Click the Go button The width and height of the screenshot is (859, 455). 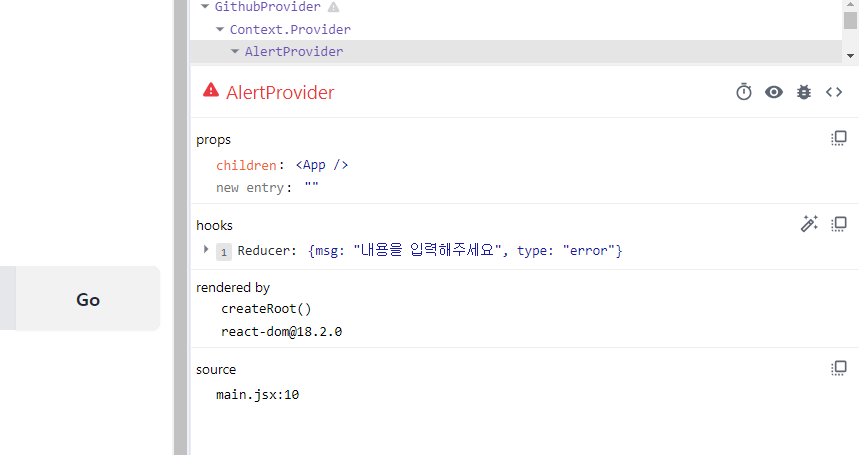coord(88,299)
